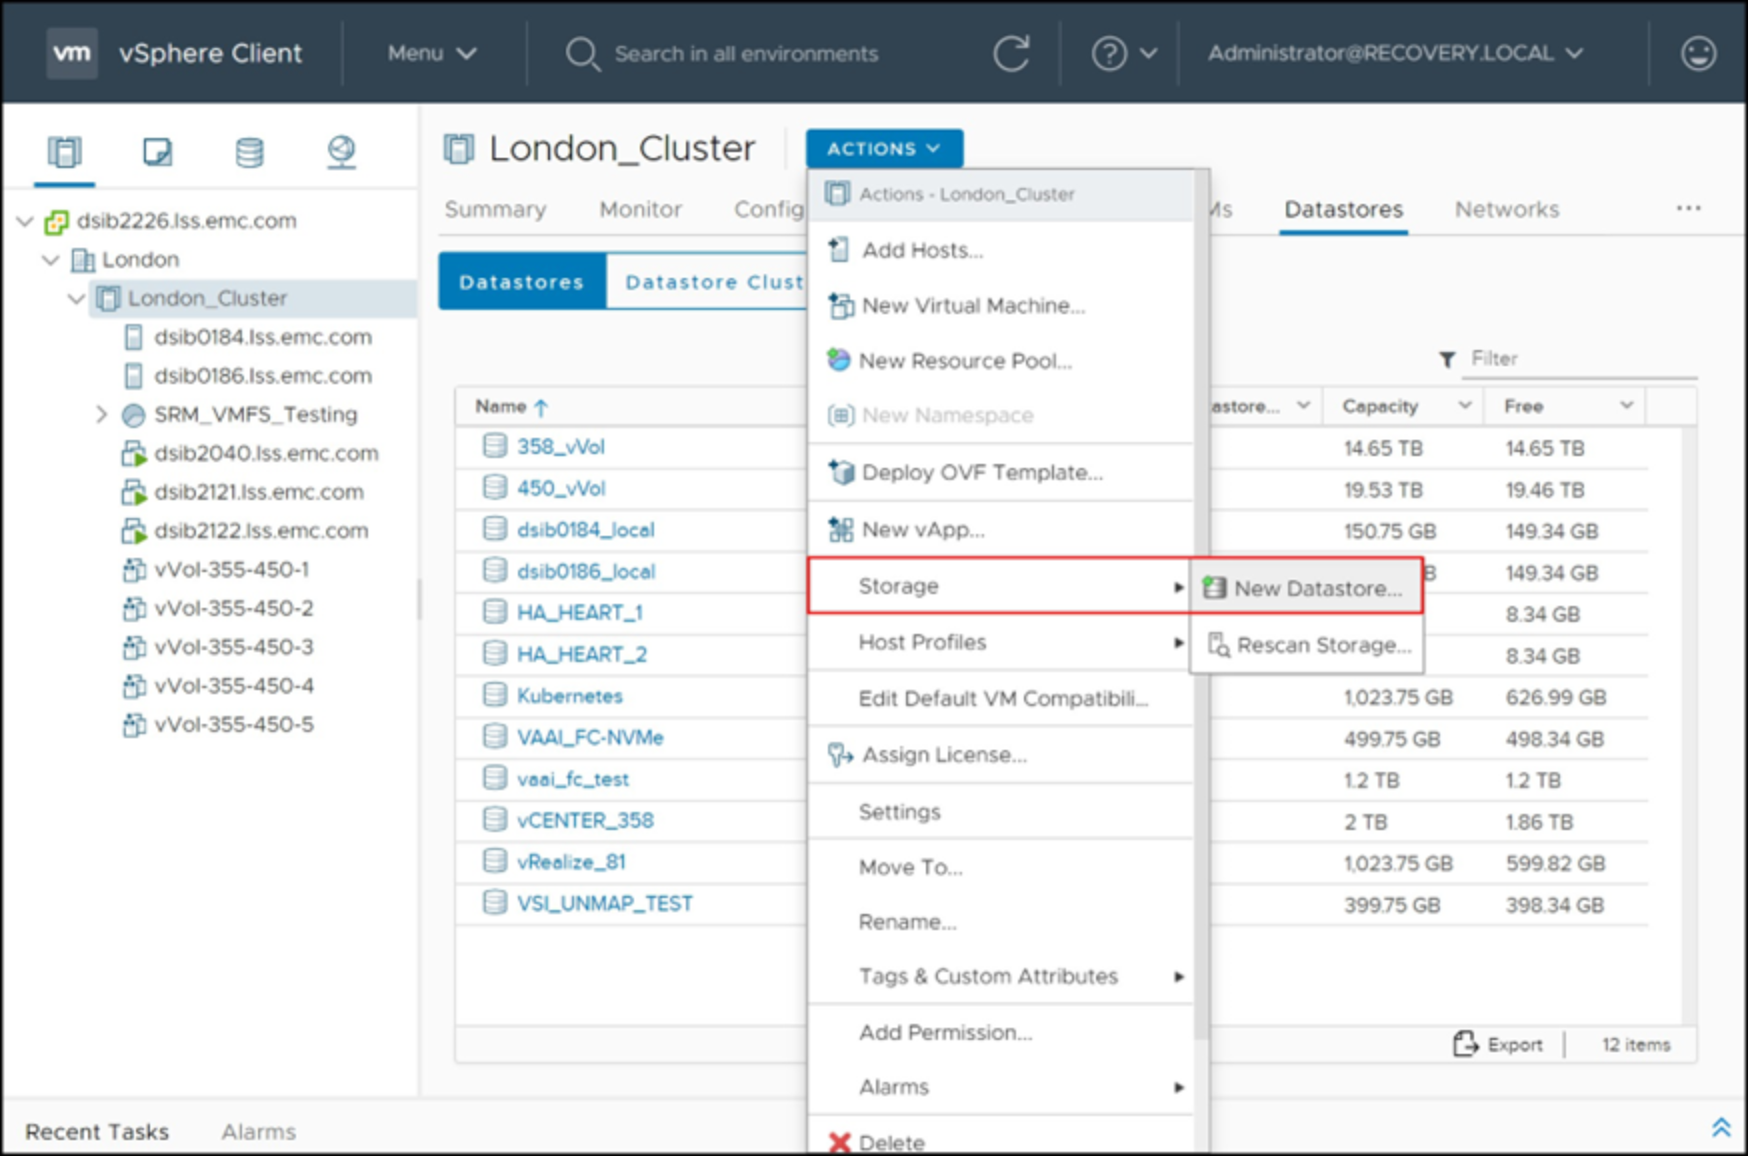Click the Deploy OVF Template icon

(x=841, y=472)
